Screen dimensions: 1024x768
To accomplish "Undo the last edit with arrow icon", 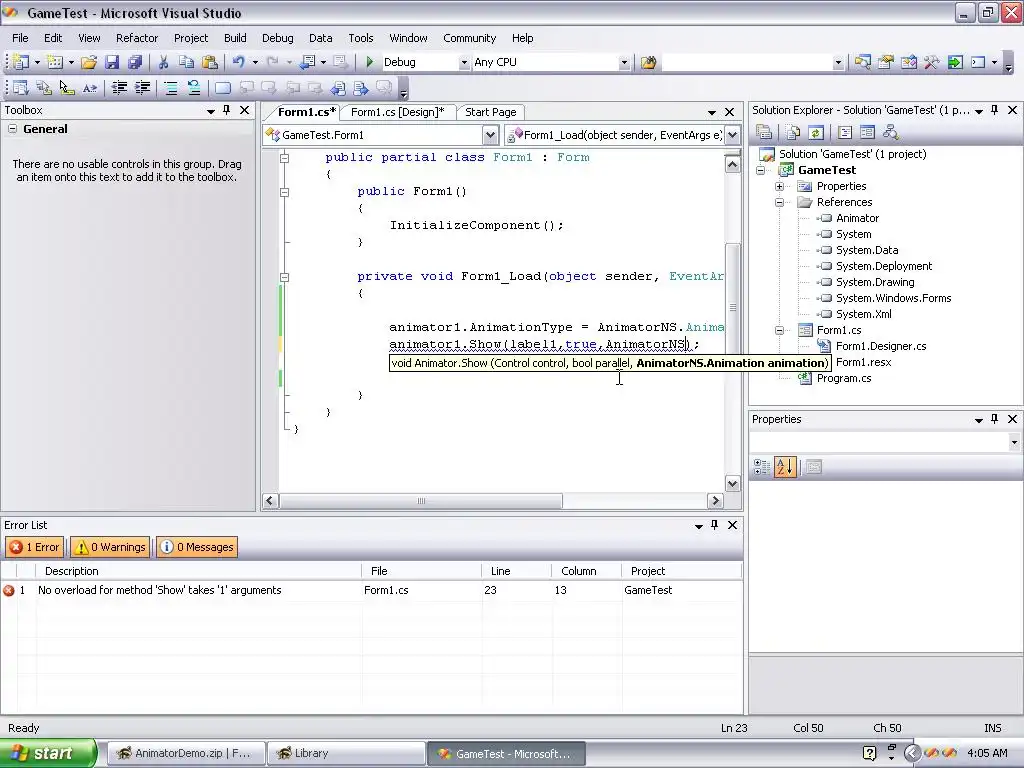I will point(239,62).
